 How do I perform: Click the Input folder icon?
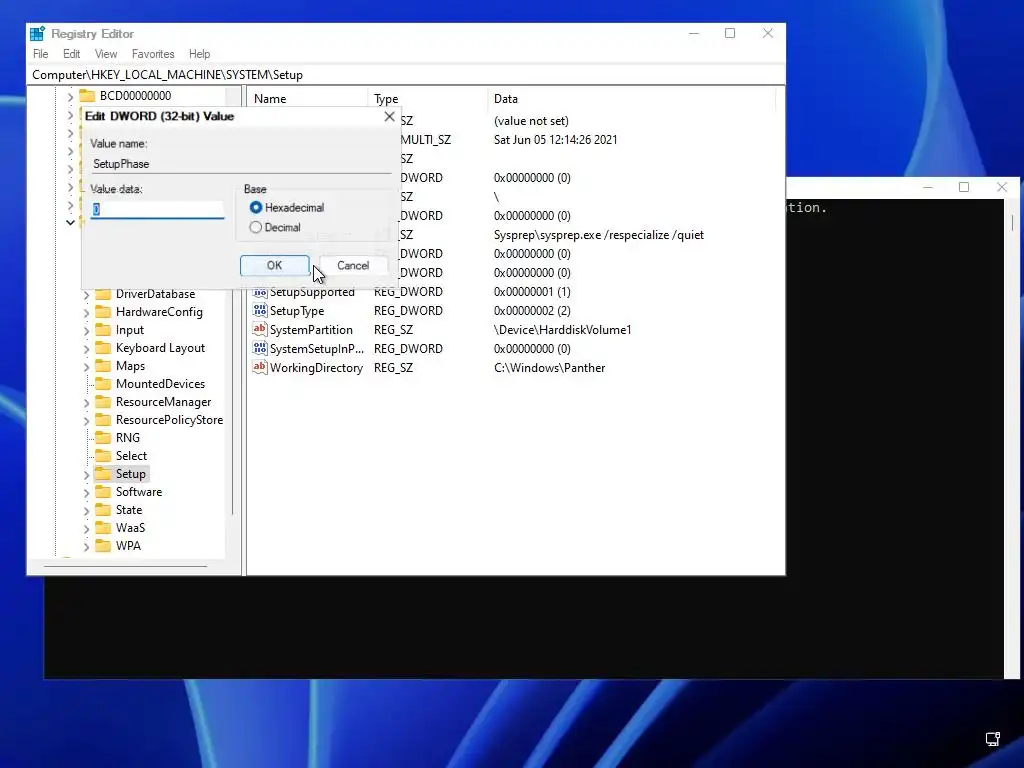point(103,330)
